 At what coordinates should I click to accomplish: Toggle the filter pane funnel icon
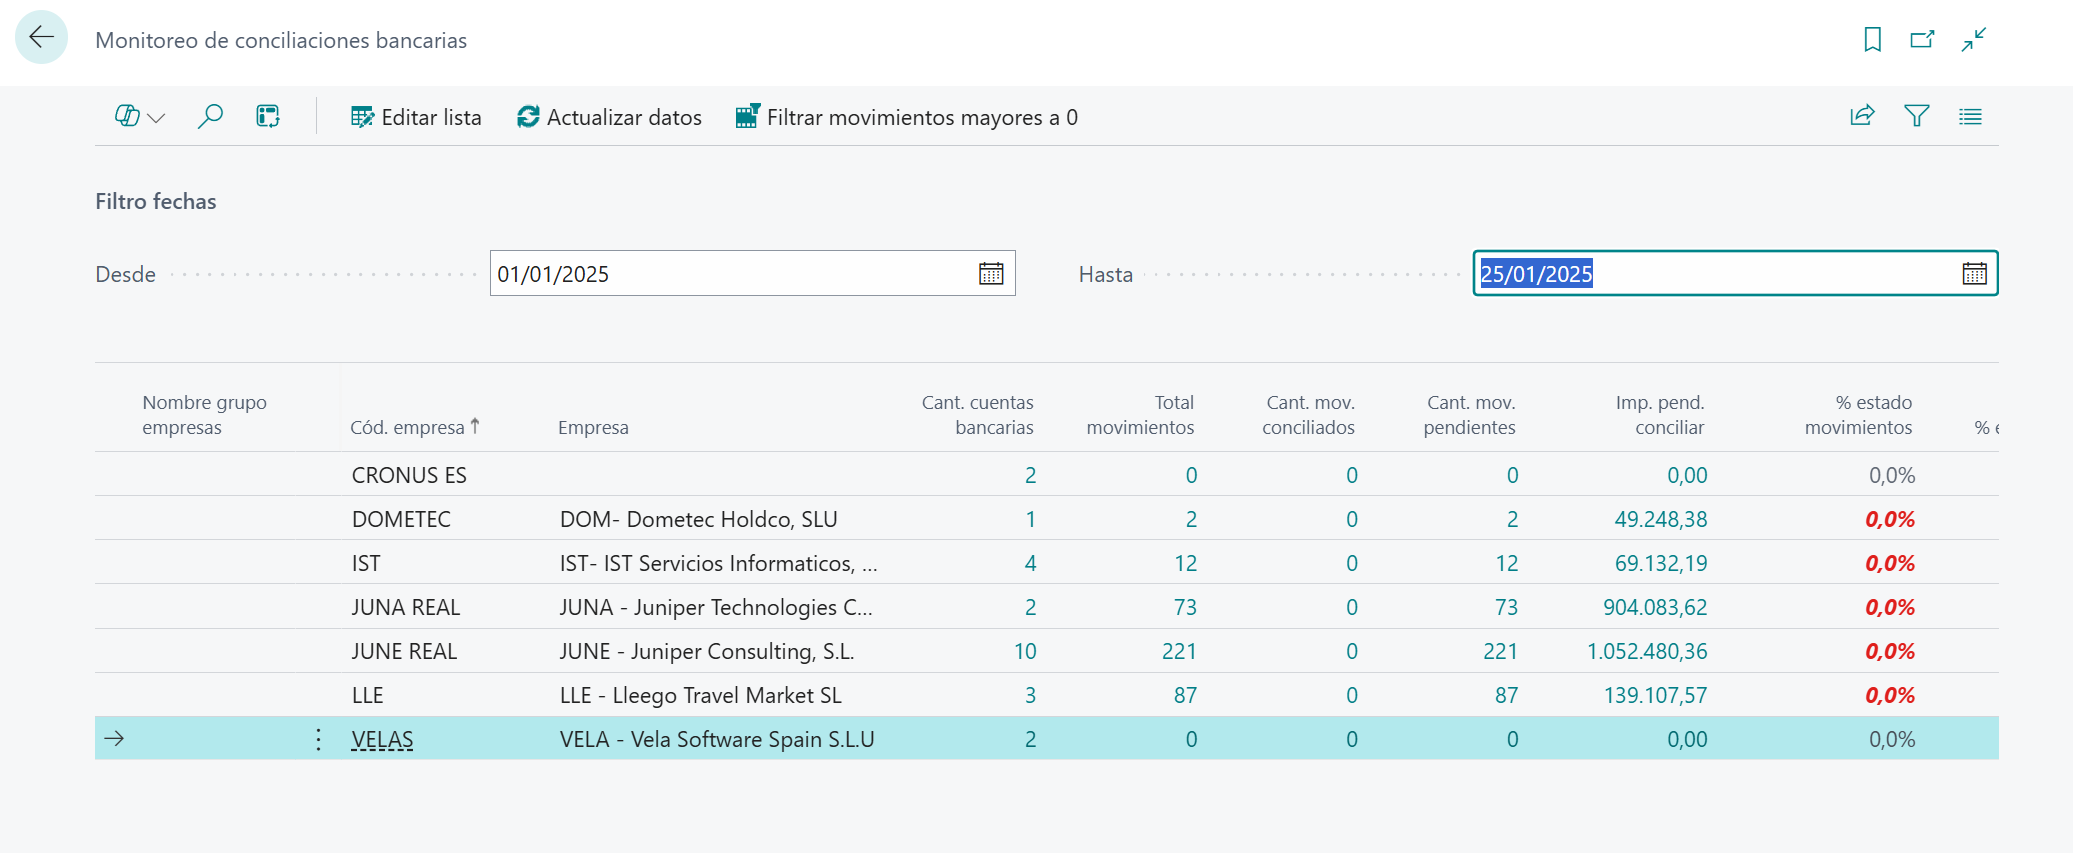point(1916,116)
